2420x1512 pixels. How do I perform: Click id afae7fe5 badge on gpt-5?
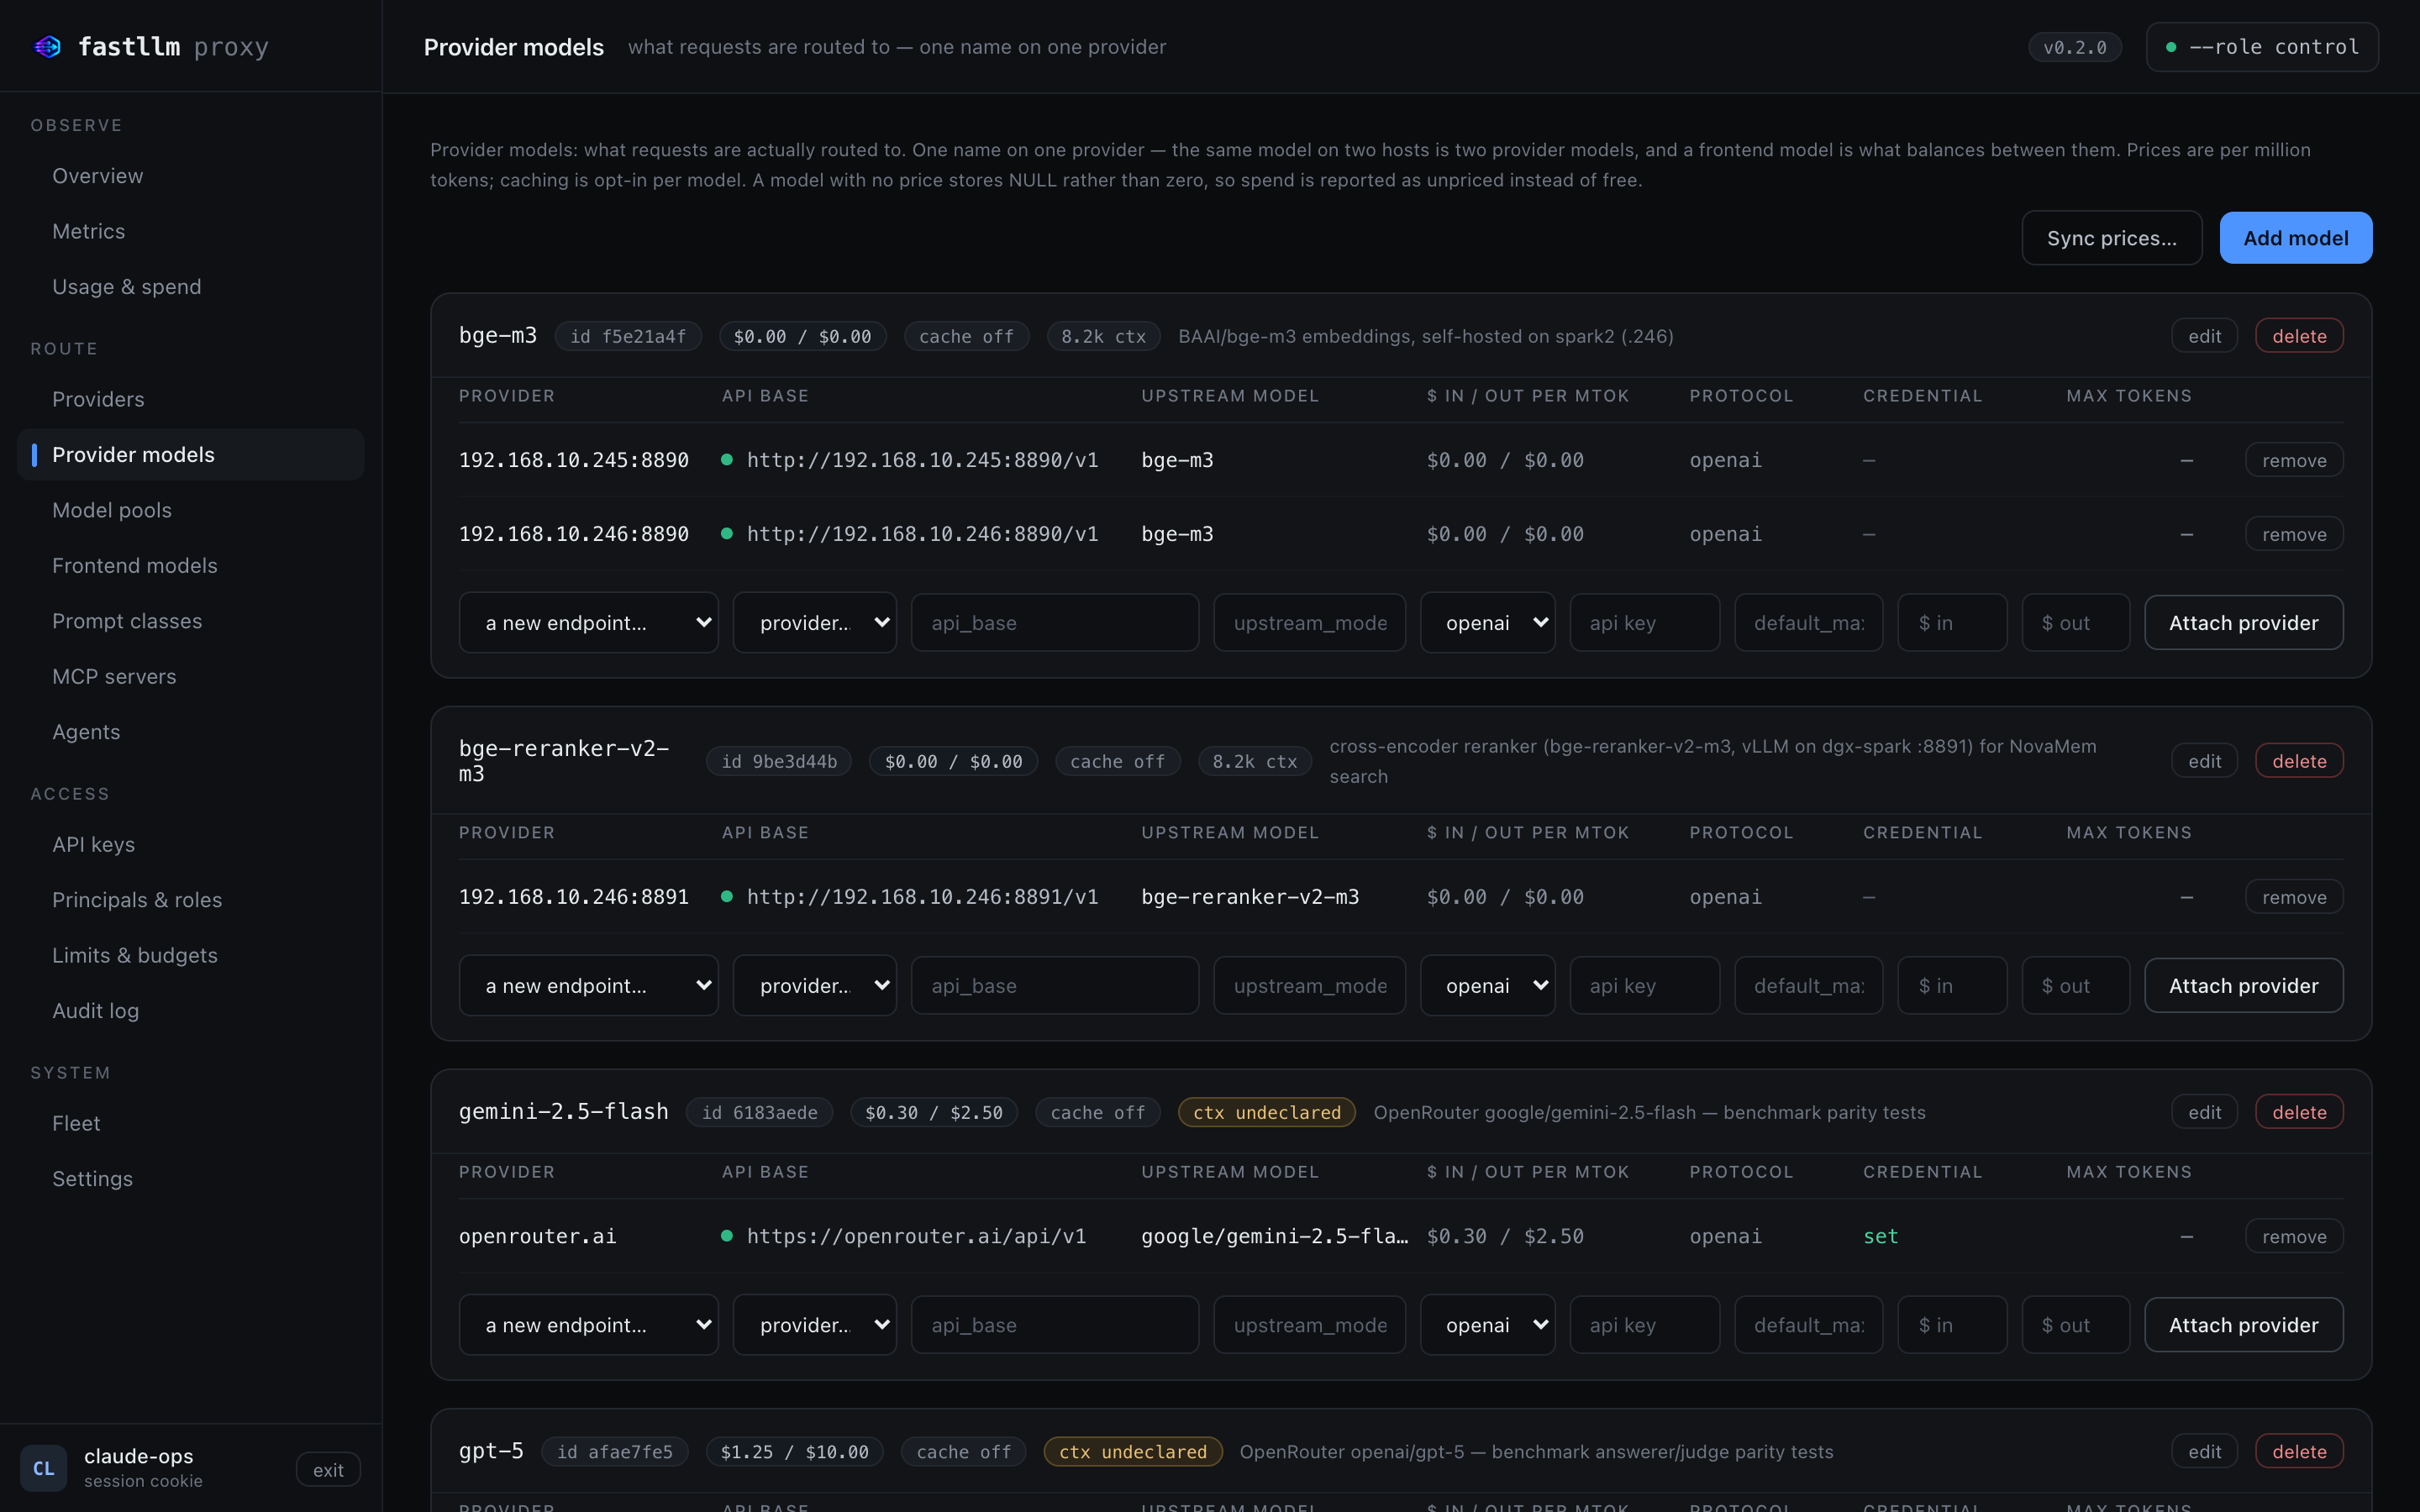614,1451
